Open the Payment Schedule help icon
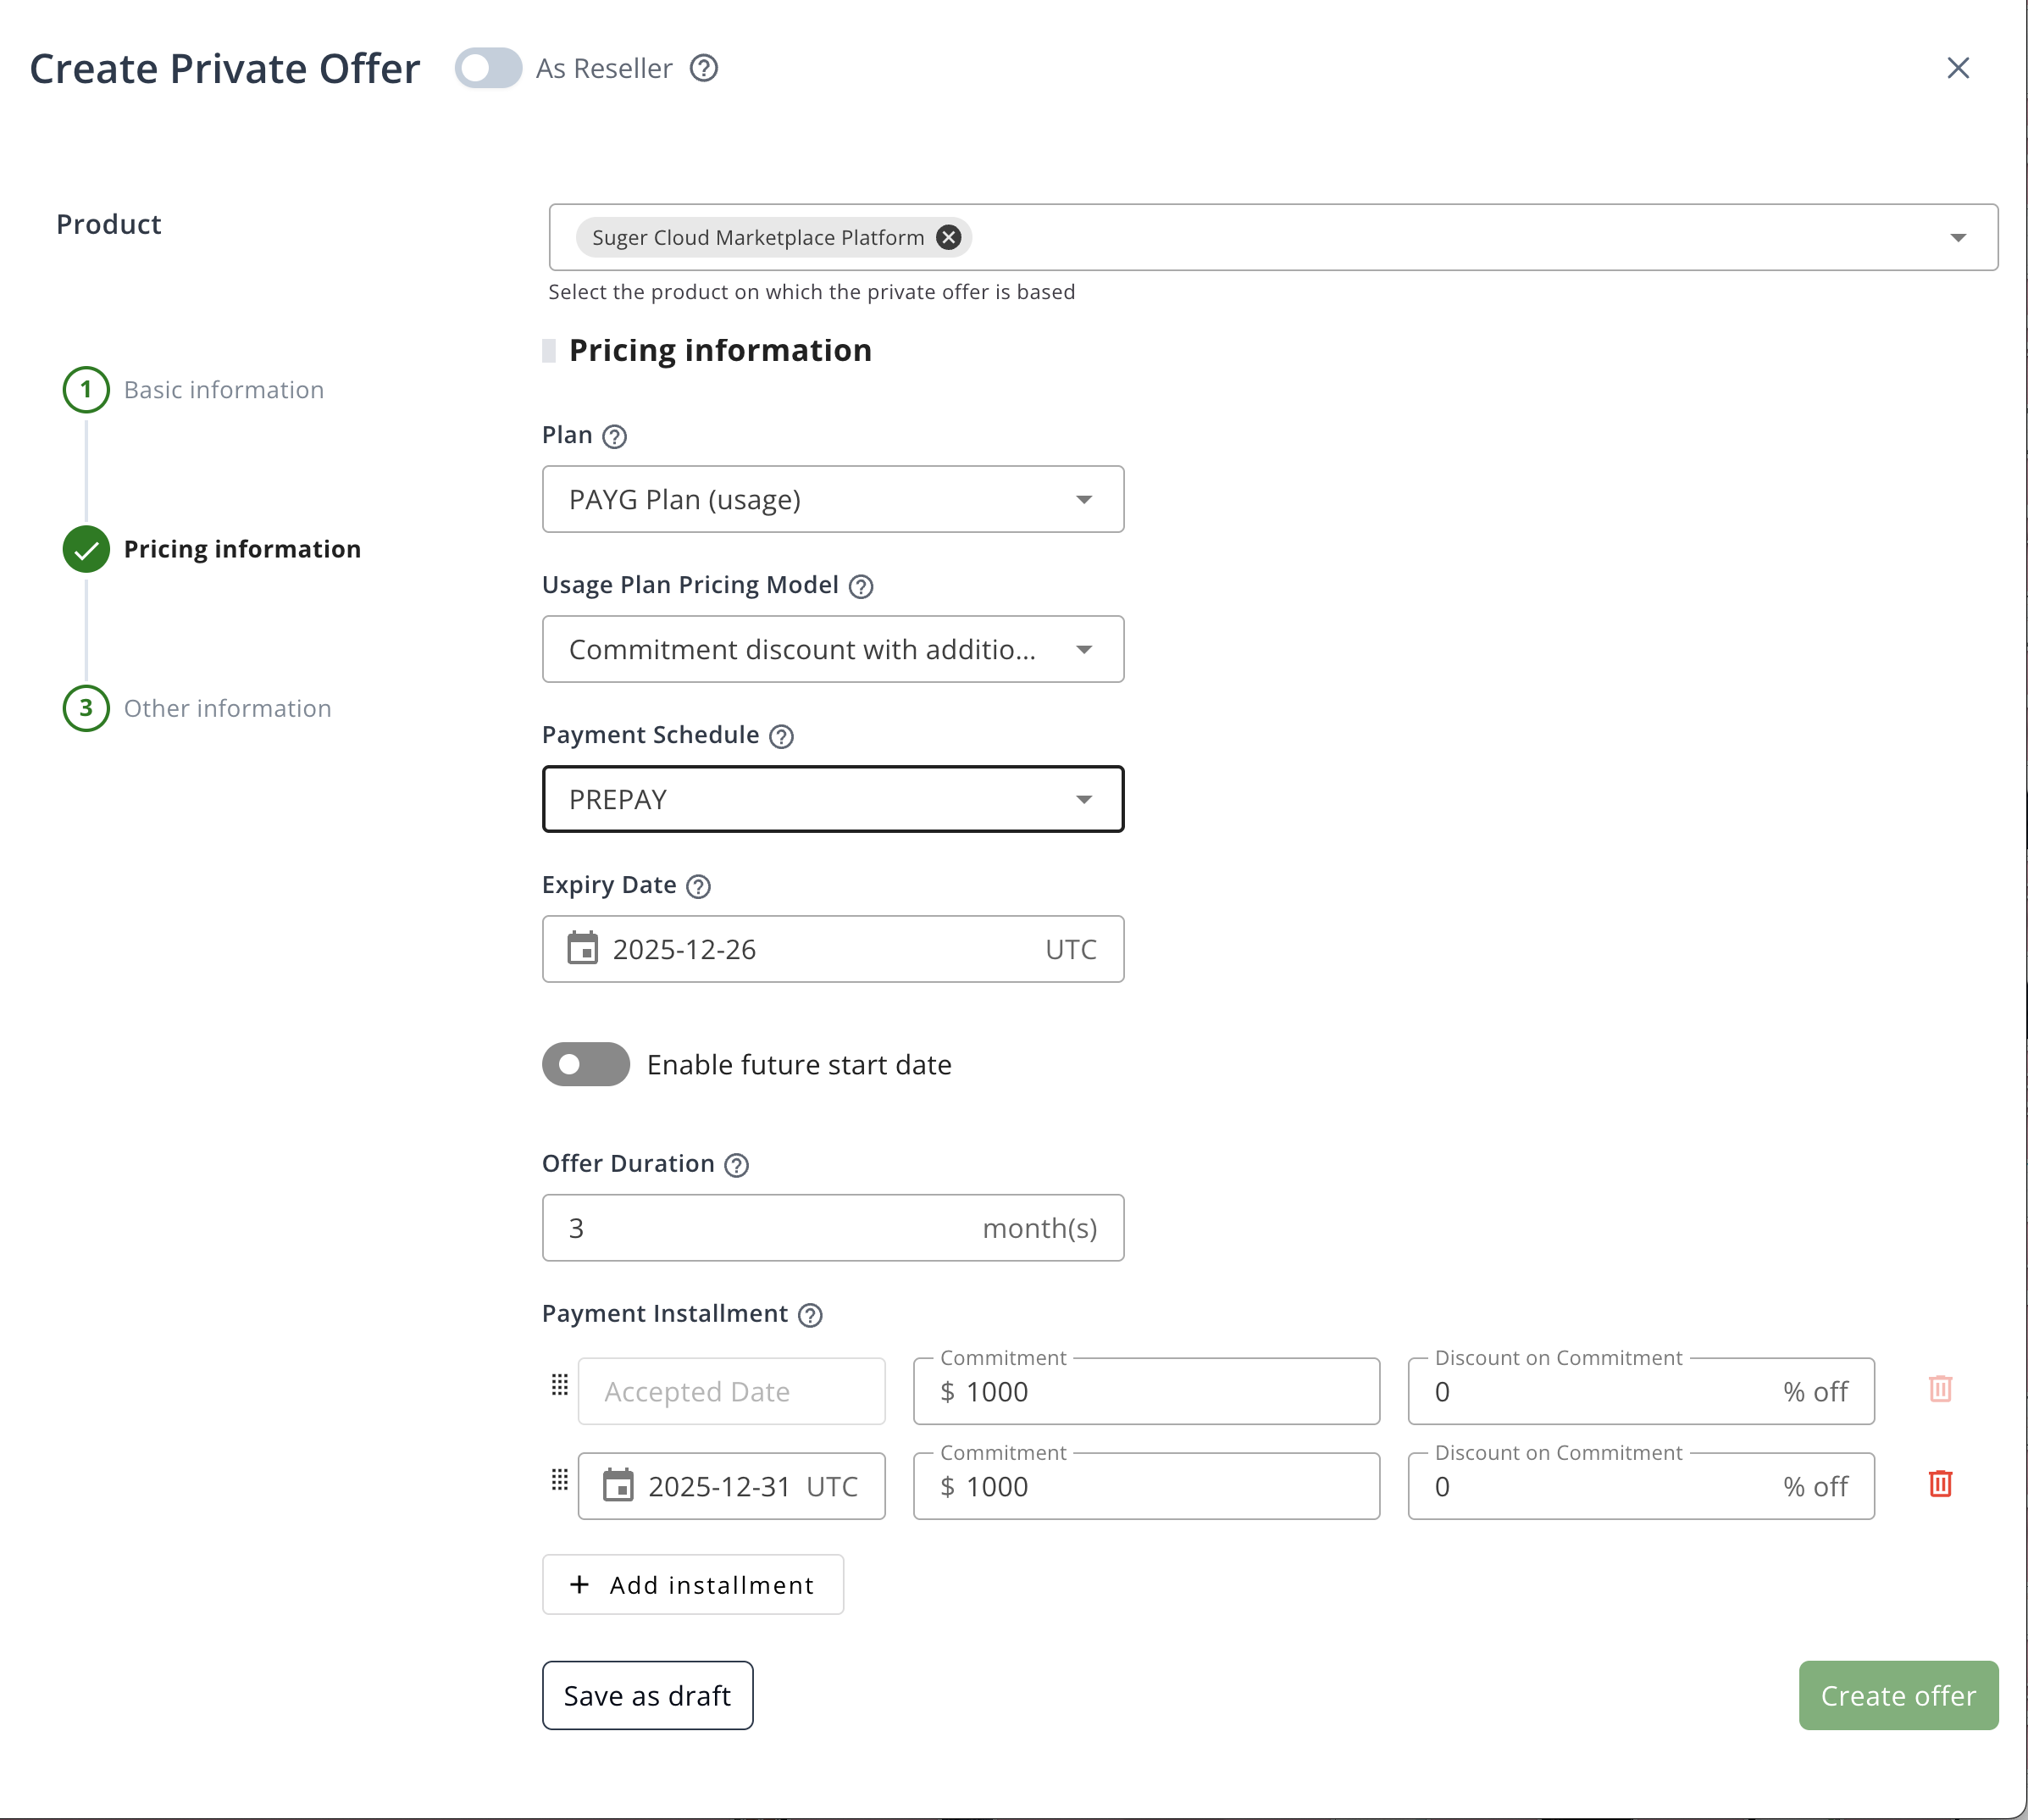This screenshot has height=1820, width=2028. pos(781,736)
